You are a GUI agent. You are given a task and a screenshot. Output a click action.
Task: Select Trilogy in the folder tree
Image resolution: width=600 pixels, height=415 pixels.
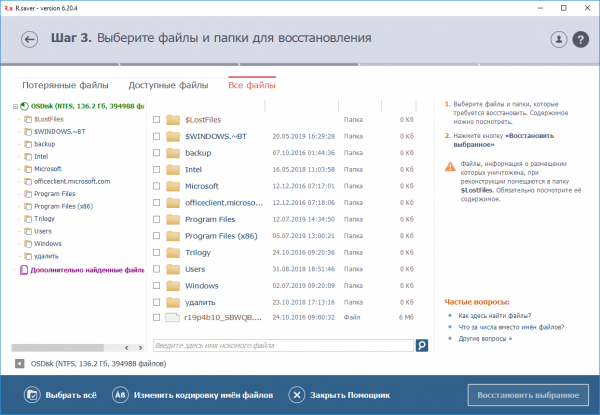44,219
